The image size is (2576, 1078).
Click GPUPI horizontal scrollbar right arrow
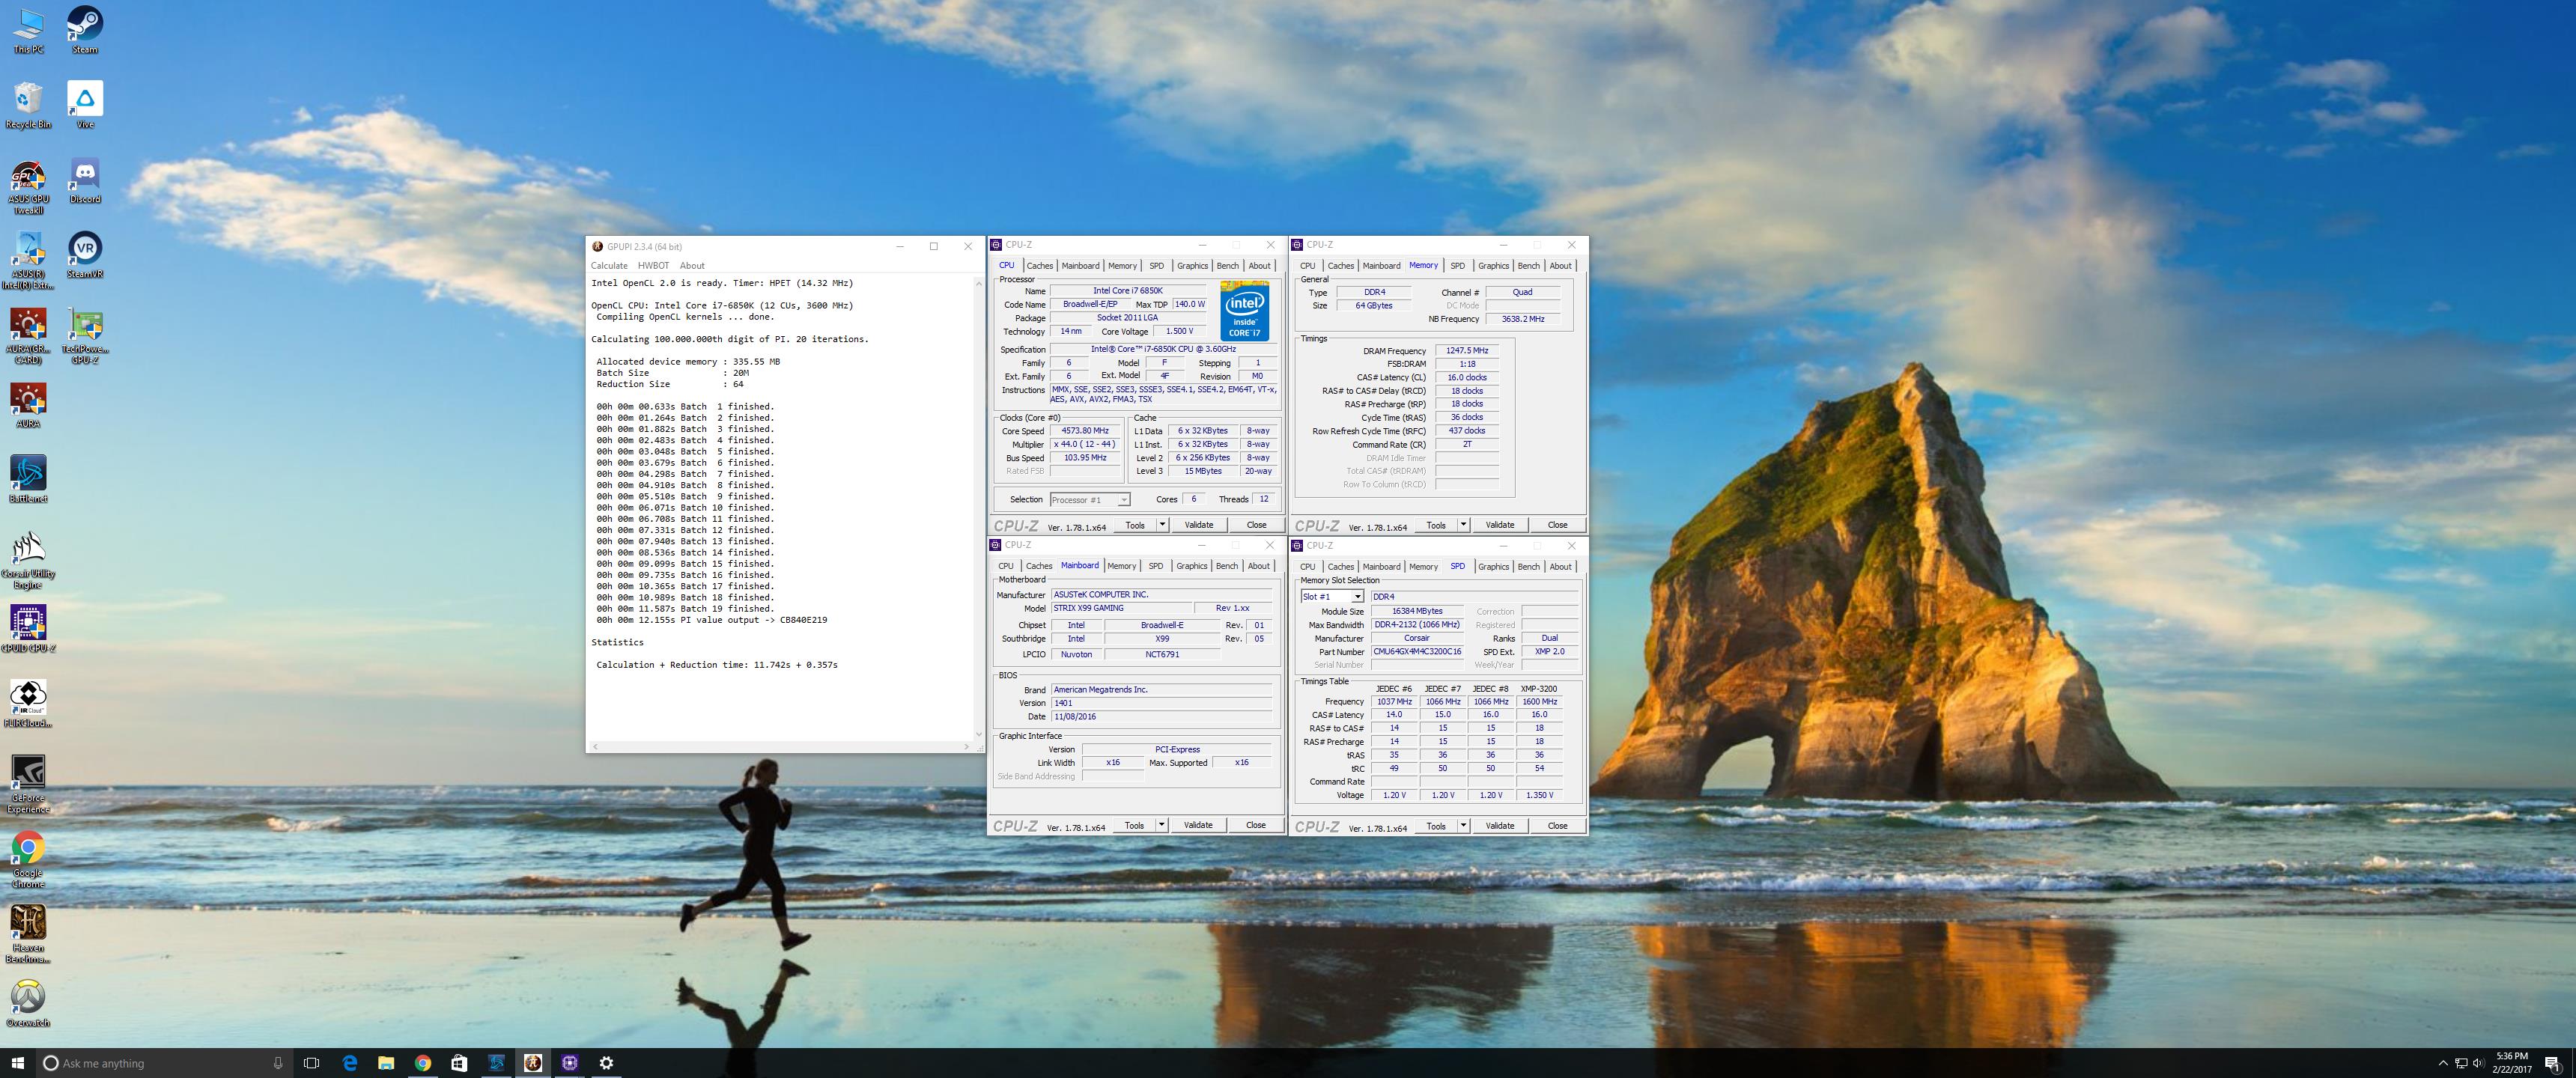click(966, 747)
